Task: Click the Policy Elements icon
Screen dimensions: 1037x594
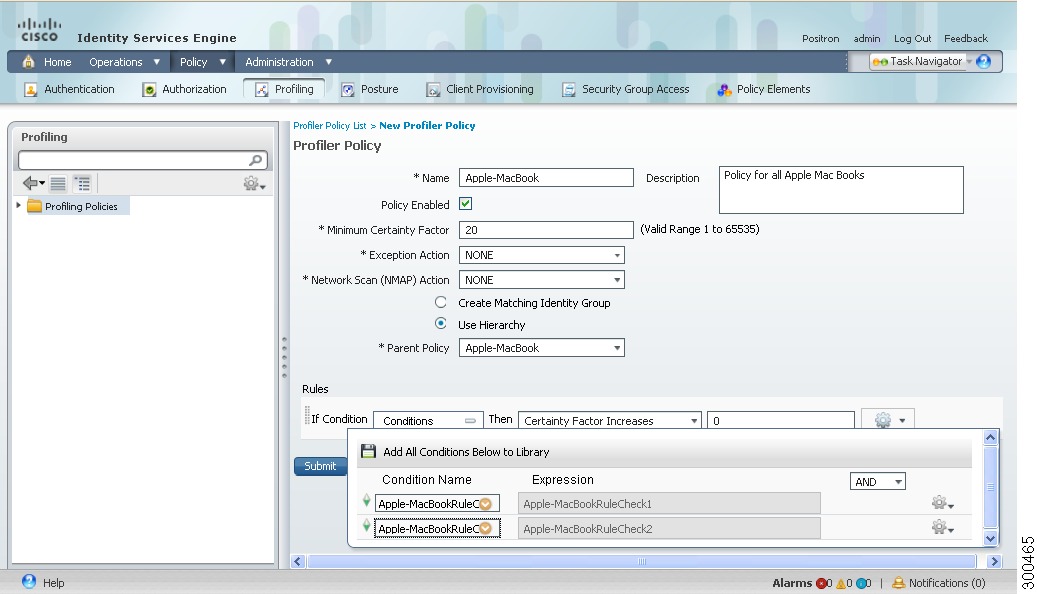Action: coord(725,90)
